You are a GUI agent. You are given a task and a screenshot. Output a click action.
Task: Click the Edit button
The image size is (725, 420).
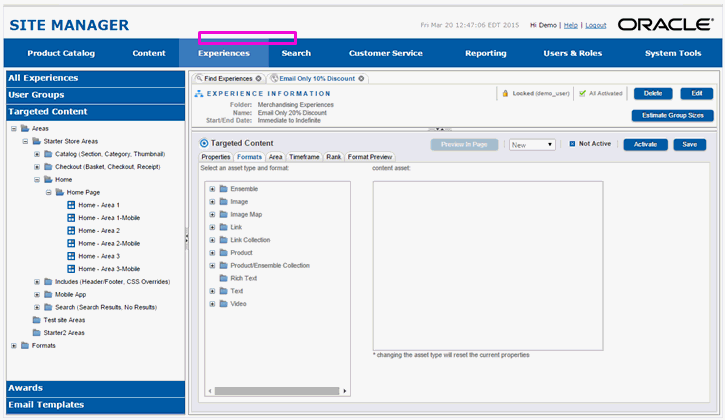pyautogui.click(x=696, y=93)
